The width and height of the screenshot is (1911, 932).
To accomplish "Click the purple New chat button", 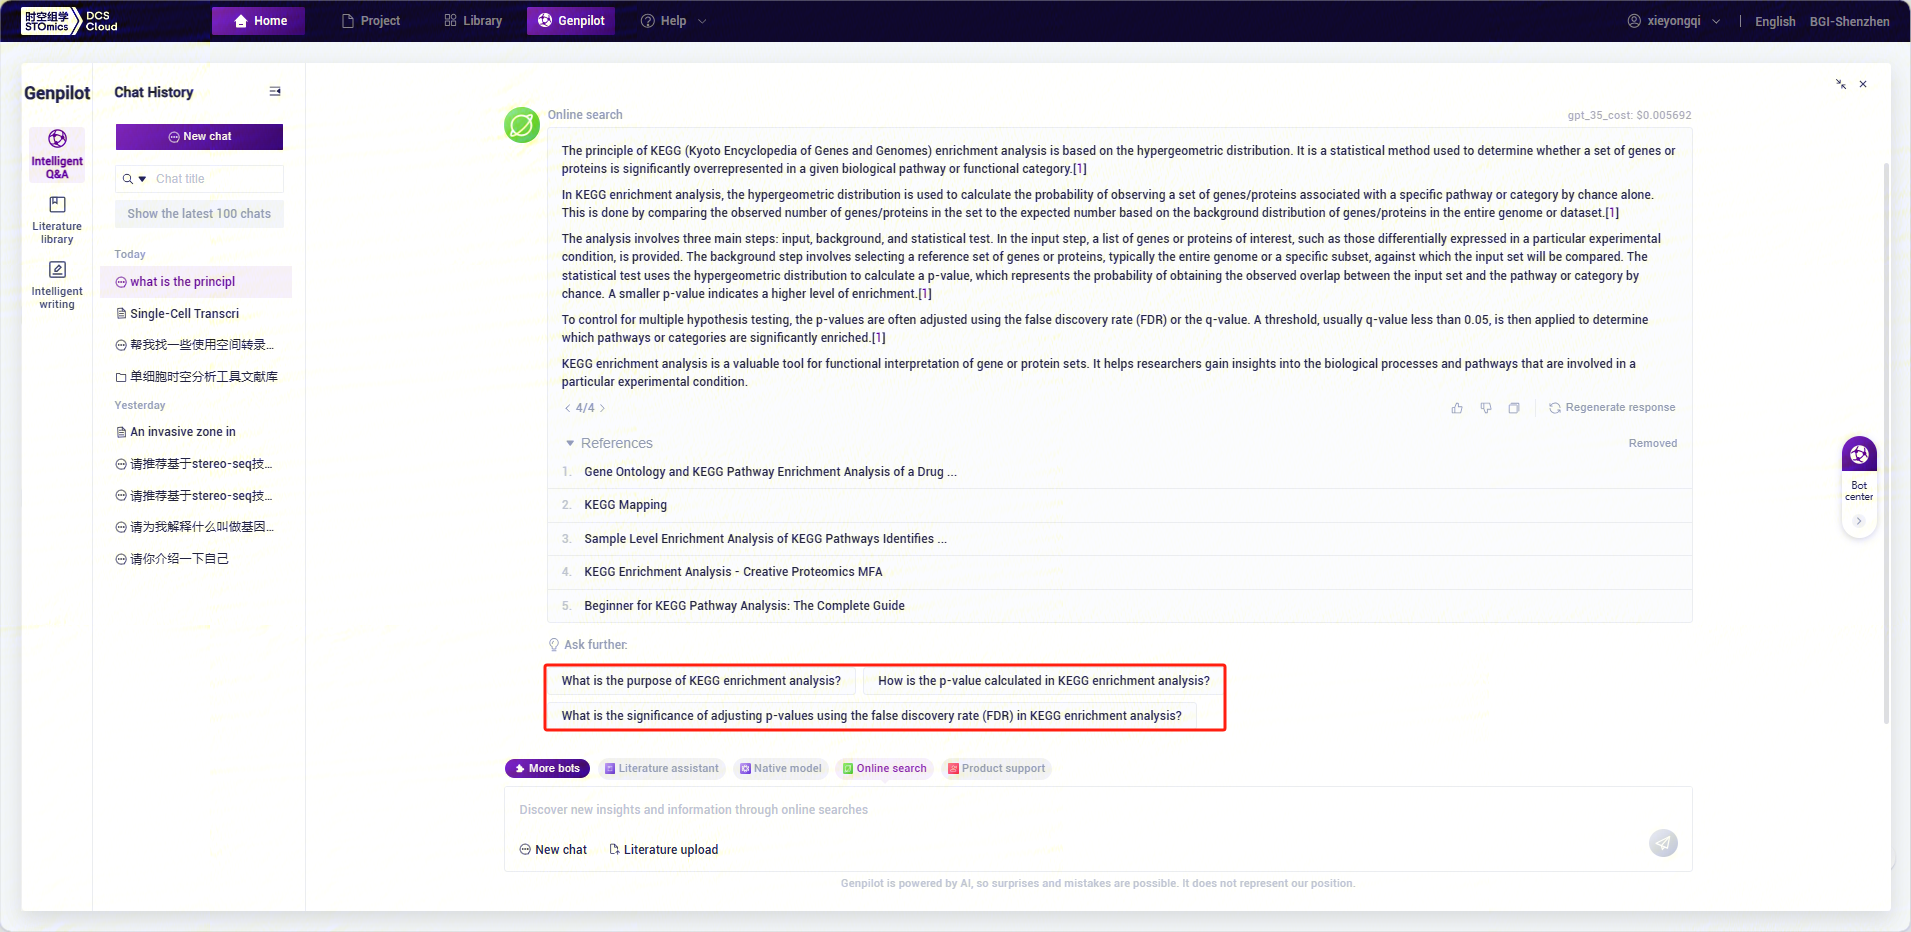I will (199, 137).
